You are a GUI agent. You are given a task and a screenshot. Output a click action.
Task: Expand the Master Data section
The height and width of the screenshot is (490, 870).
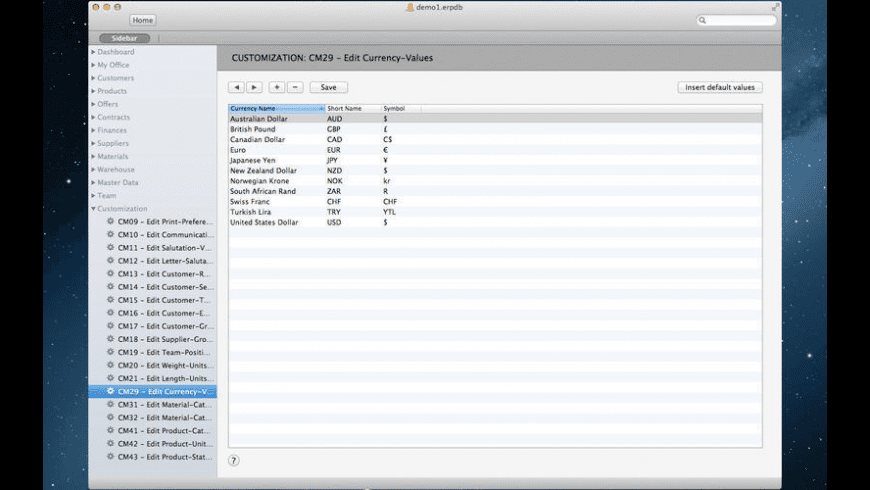(93, 183)
